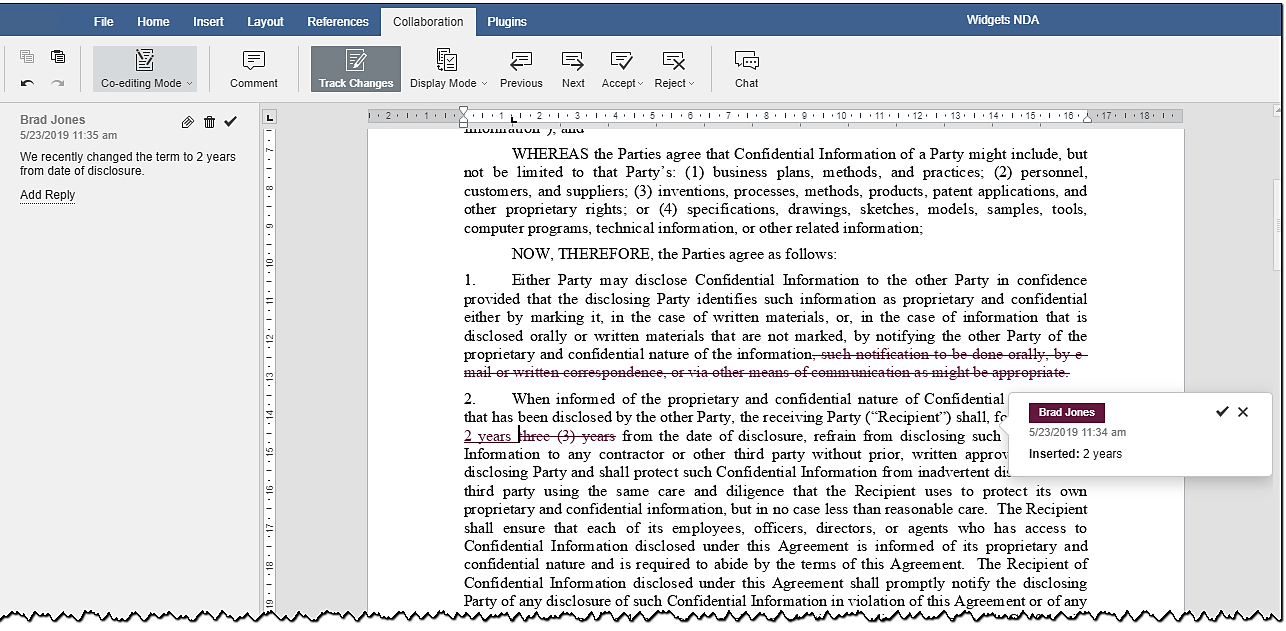Open the Display Mode dropdown
Viewport: 1286px width, 631px height.
point(448,69)
